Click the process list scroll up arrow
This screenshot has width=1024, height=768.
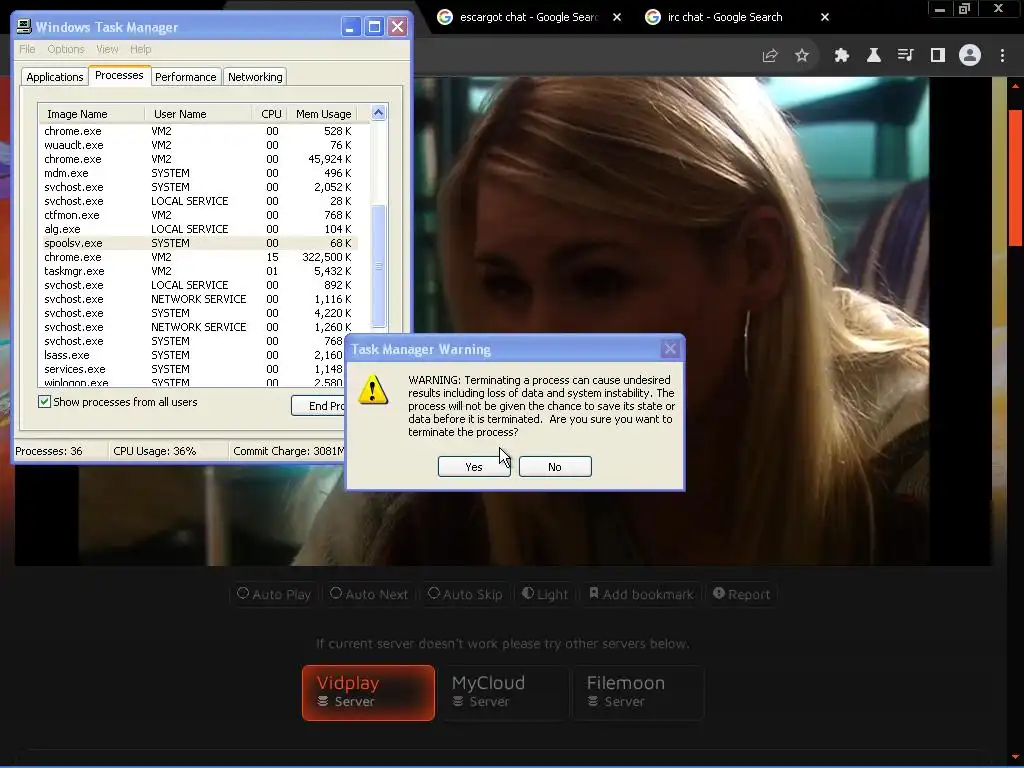point(379,113)
